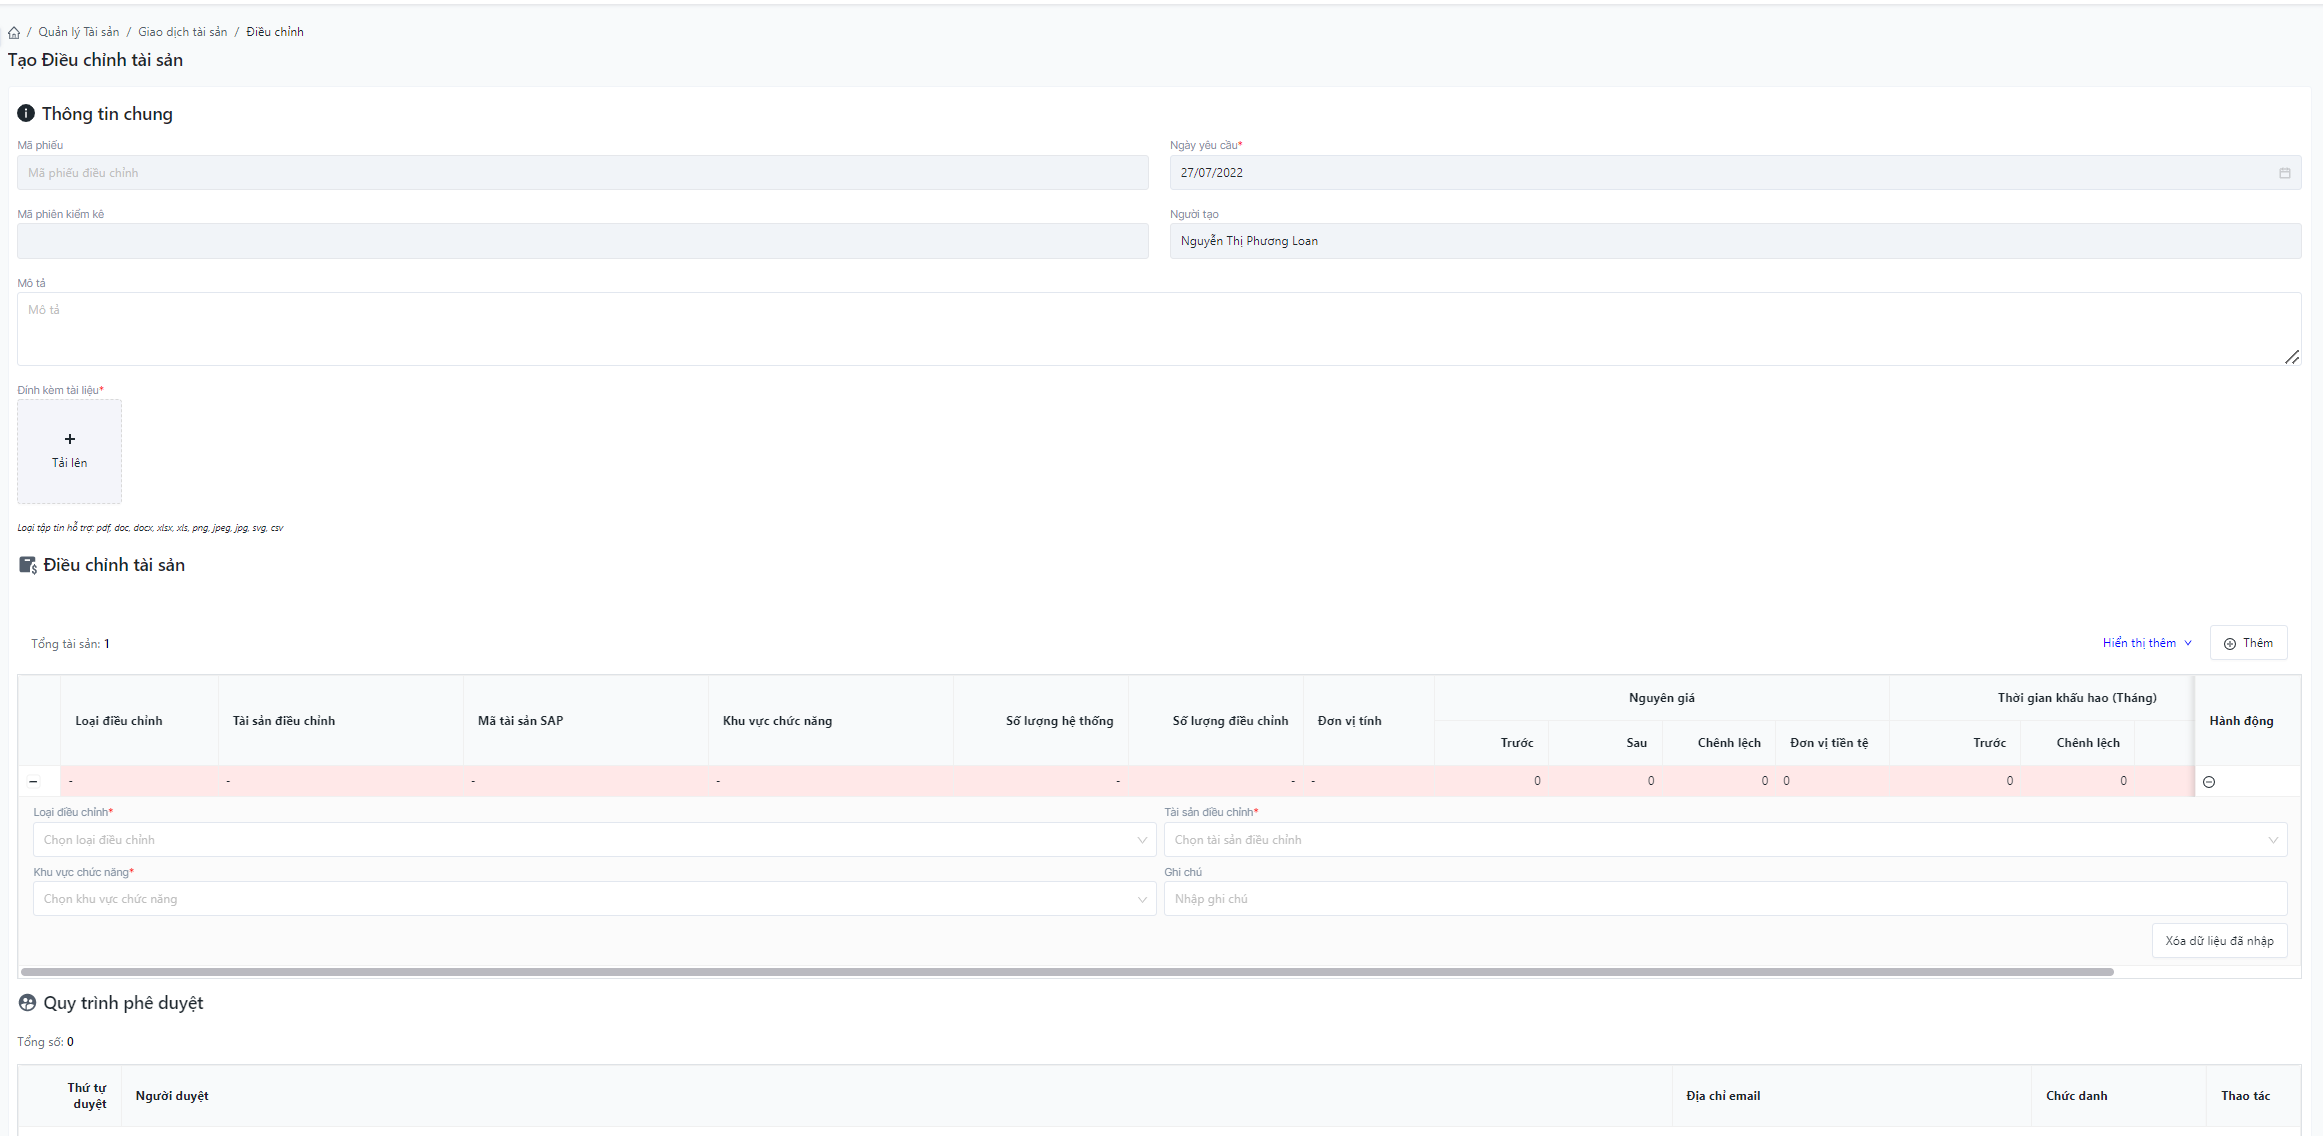Click the Thông tin chung info icon

pyautogui.click(x=26, y=114)
